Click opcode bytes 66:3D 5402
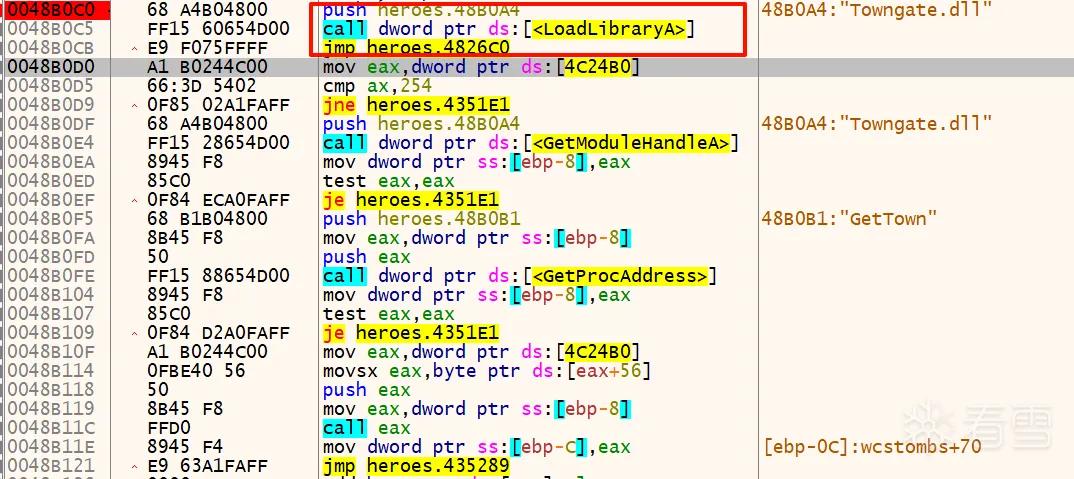The image size is (1074, 479). (201, 86)
